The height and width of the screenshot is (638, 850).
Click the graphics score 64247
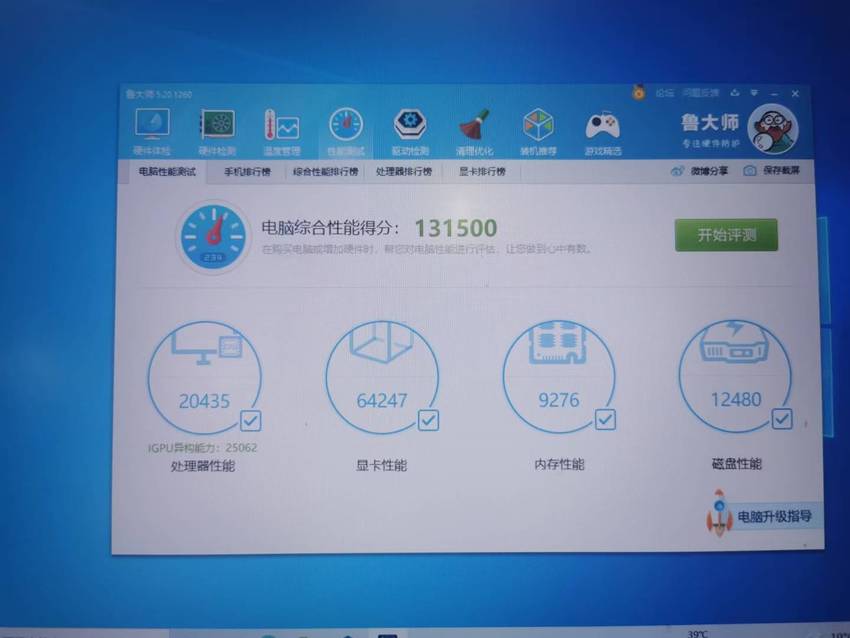pos(382,401)
